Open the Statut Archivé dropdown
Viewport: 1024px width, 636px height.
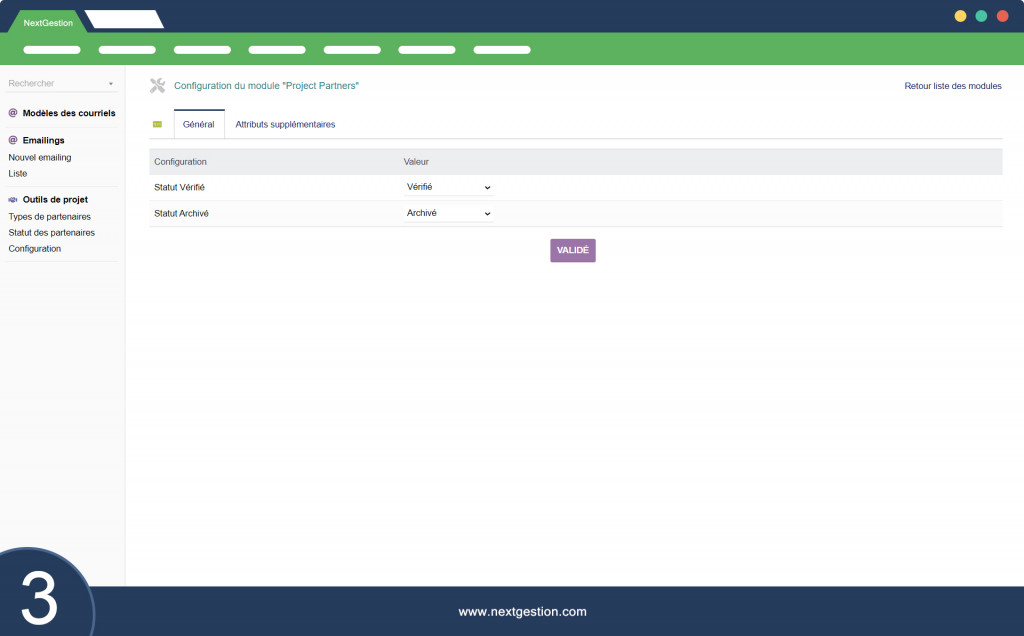[448, 214]
